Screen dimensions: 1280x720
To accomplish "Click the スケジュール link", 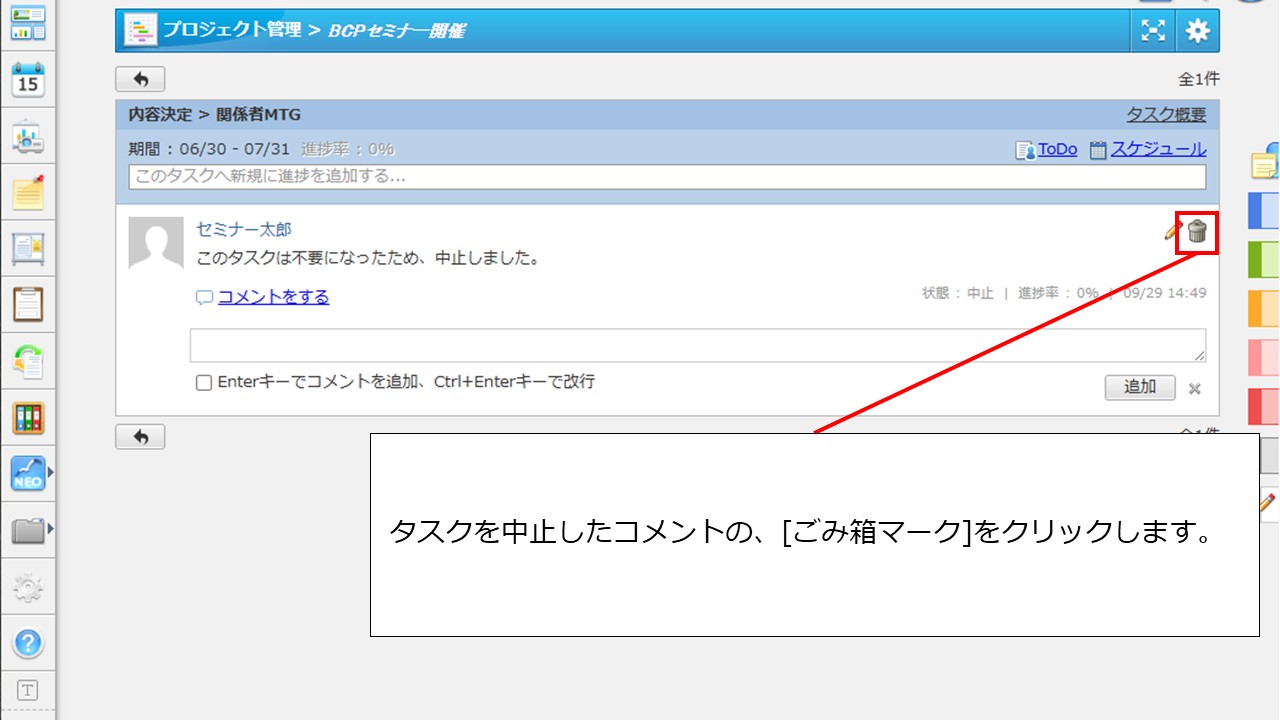I will click(x=1158, y=149).
